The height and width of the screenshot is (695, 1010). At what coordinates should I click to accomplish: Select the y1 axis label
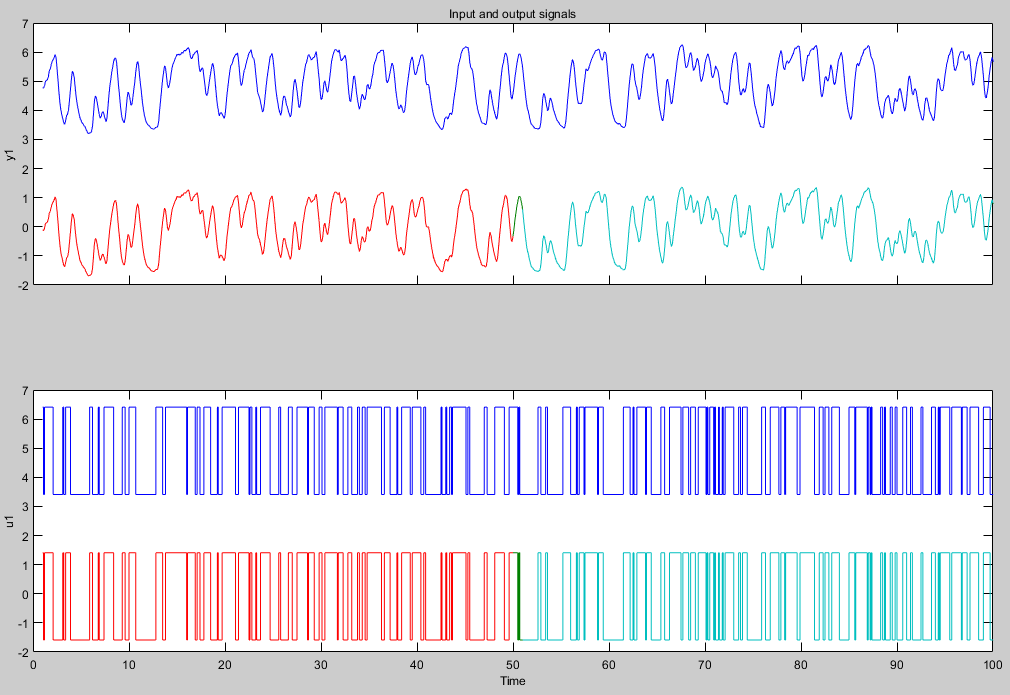click(x=10, y=155)
